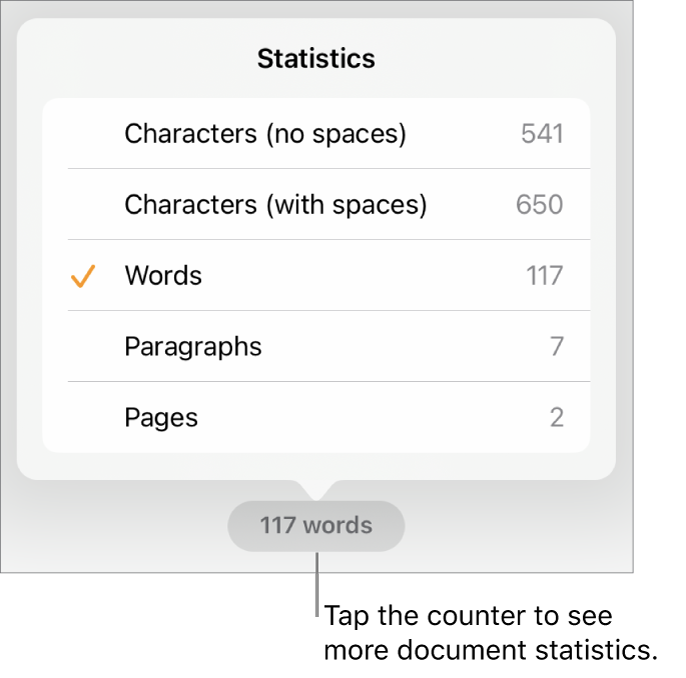Click the Statistics popover title
This screenshot has width=686, height=678.
(x=316, y=59)
